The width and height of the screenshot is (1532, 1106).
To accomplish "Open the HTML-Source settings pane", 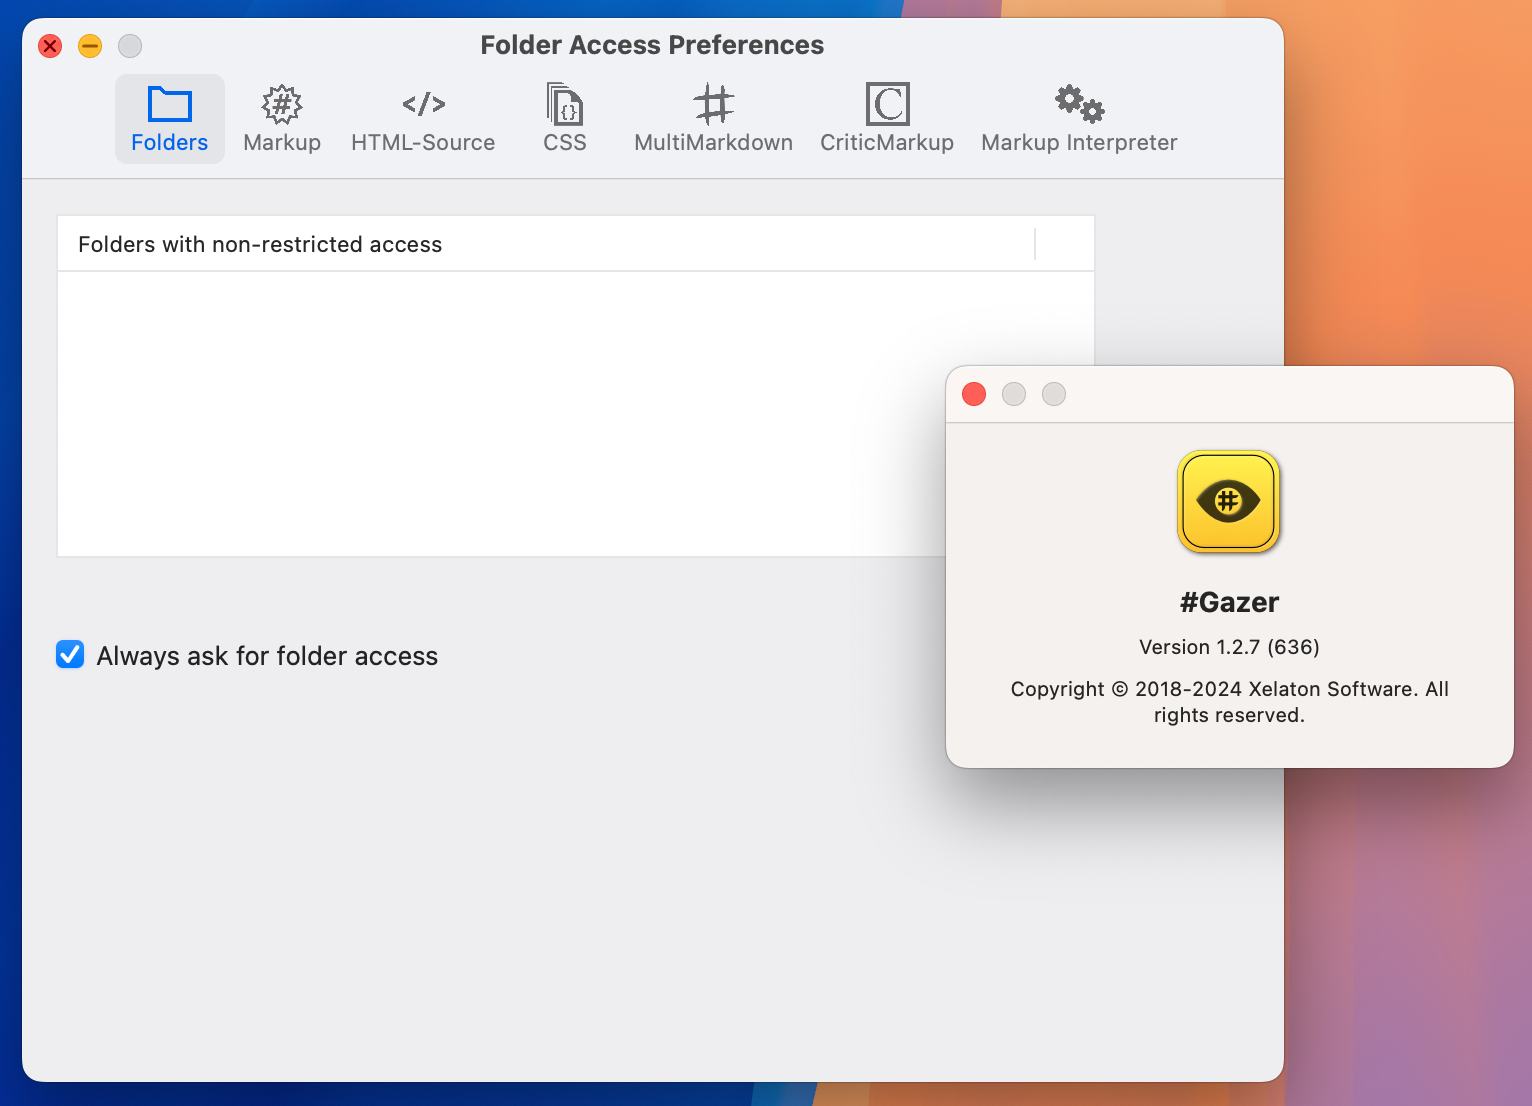I will pyautogui.click(x=423, y=117).
